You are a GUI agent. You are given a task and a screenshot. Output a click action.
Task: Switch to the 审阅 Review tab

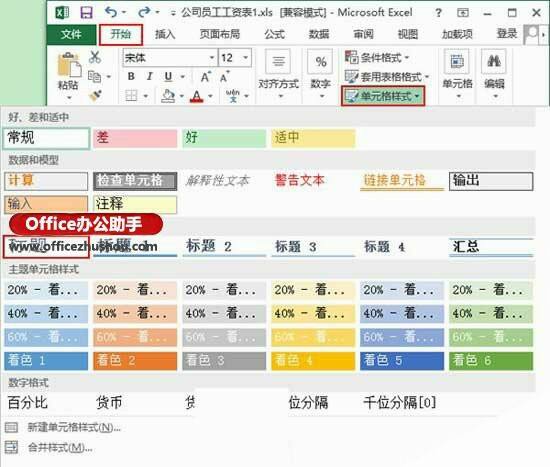click(363, 34)
